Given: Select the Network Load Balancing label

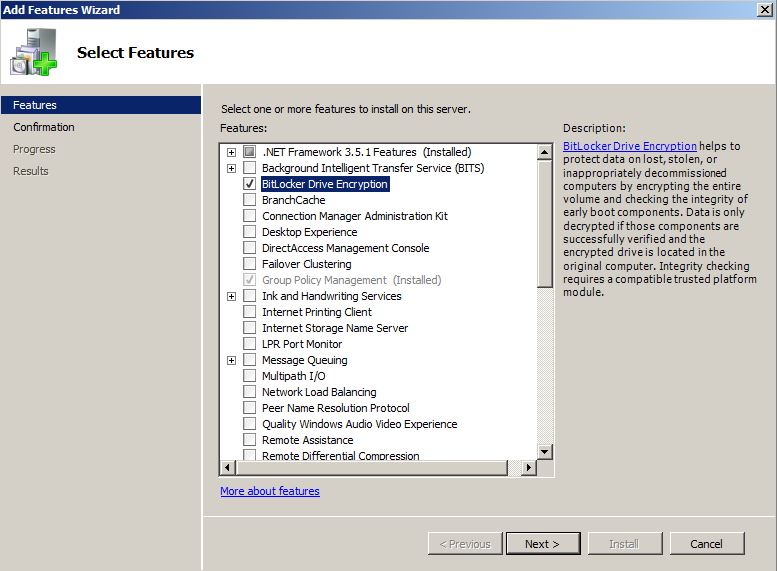Looking at the screenshot, I should coord(320,392).
